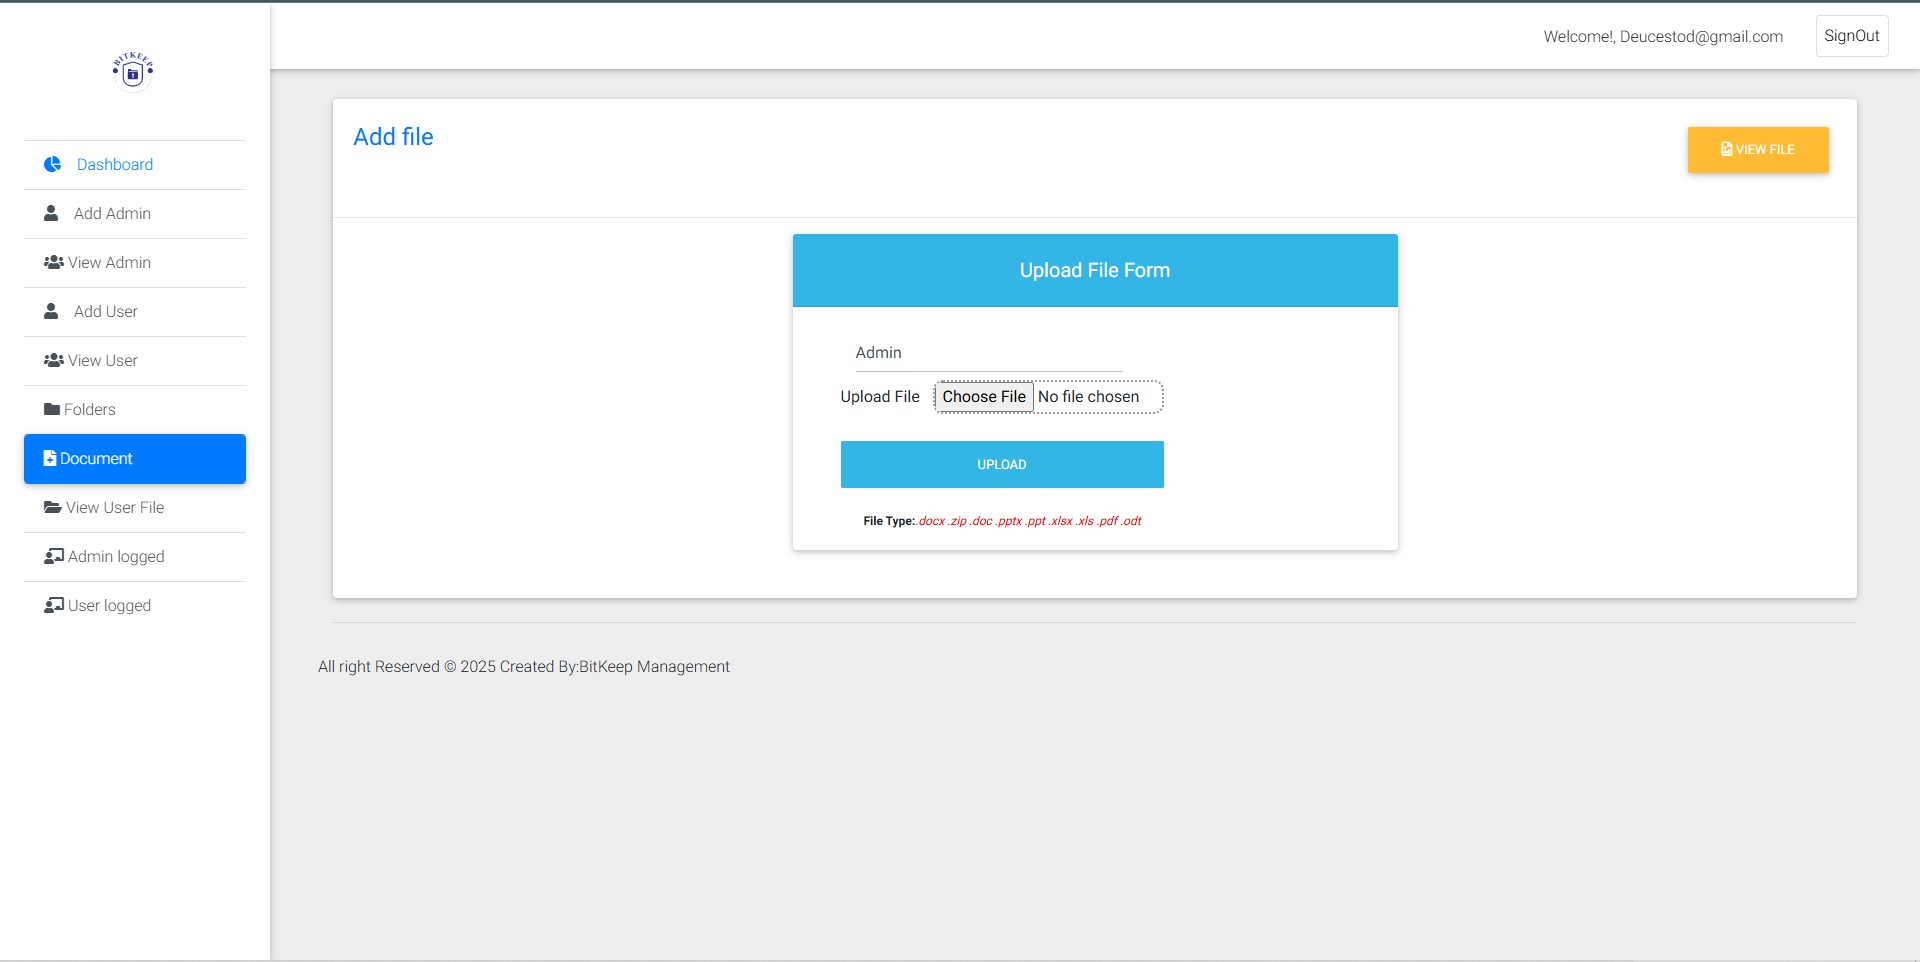Viewport: 1920px width, 962px height.
Task: Click the Folders folder icon
Action: click(x=52, y=409)
